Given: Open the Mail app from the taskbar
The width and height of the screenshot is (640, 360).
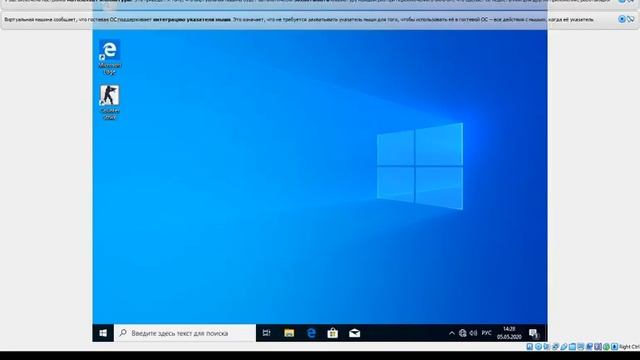Looking at the screenshot, I should click(355, 333).
